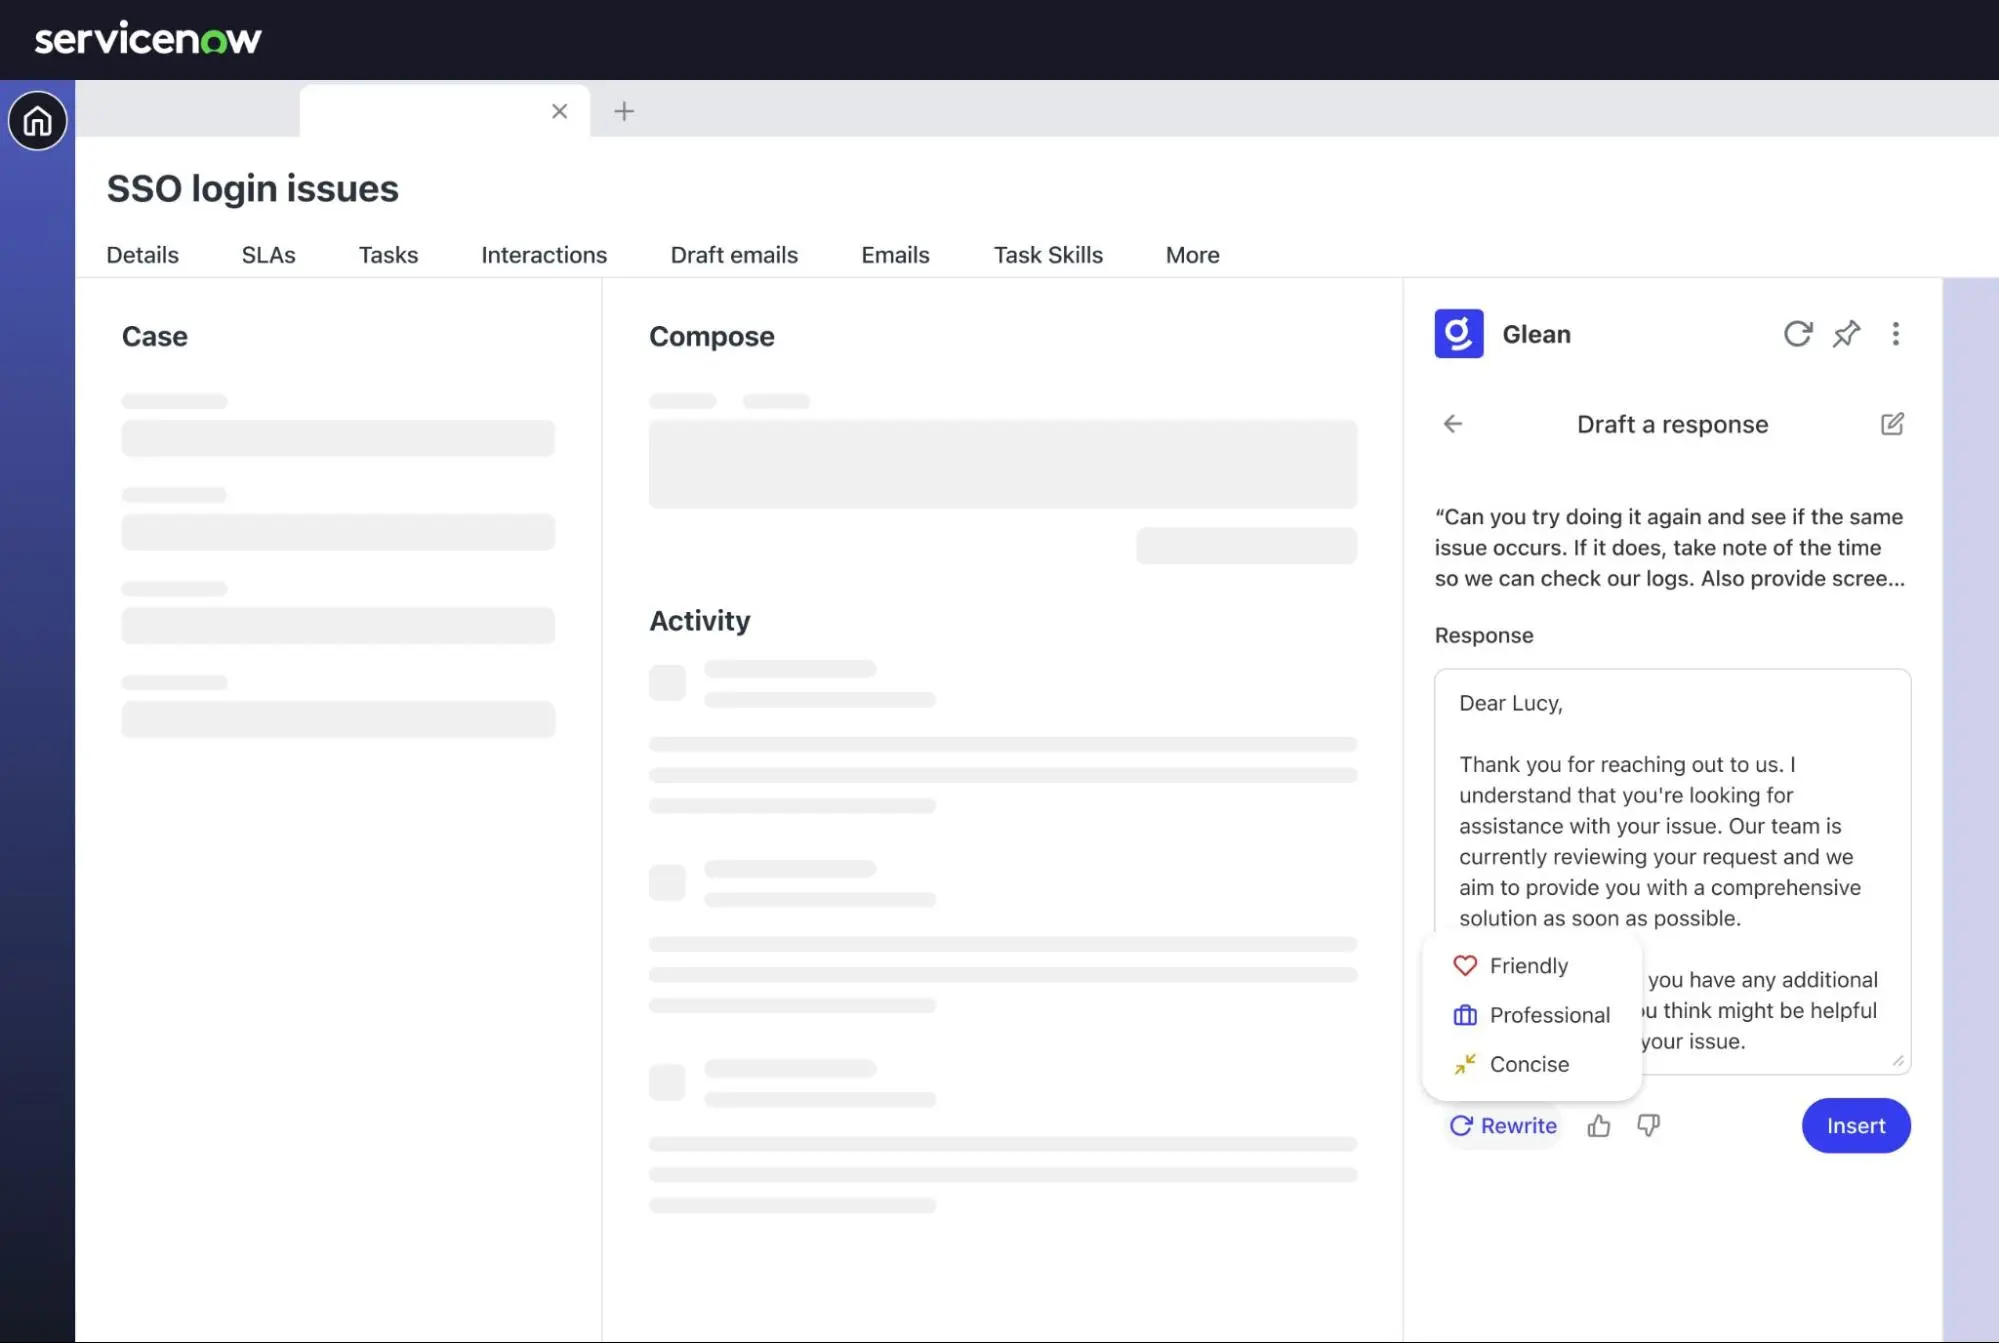Image resolution: width=1999 pixels, height=1343 pixels.
Task: Give thumbs down to the response
Action: tap(1648, 1126)
